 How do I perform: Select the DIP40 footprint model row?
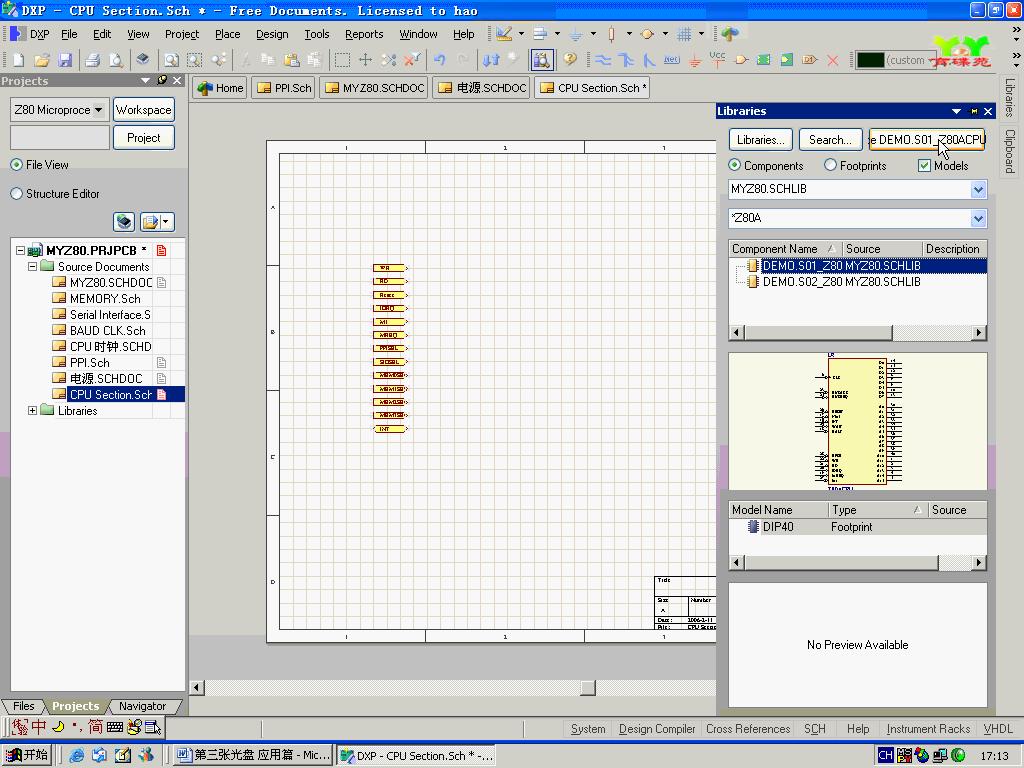[857, 526]
